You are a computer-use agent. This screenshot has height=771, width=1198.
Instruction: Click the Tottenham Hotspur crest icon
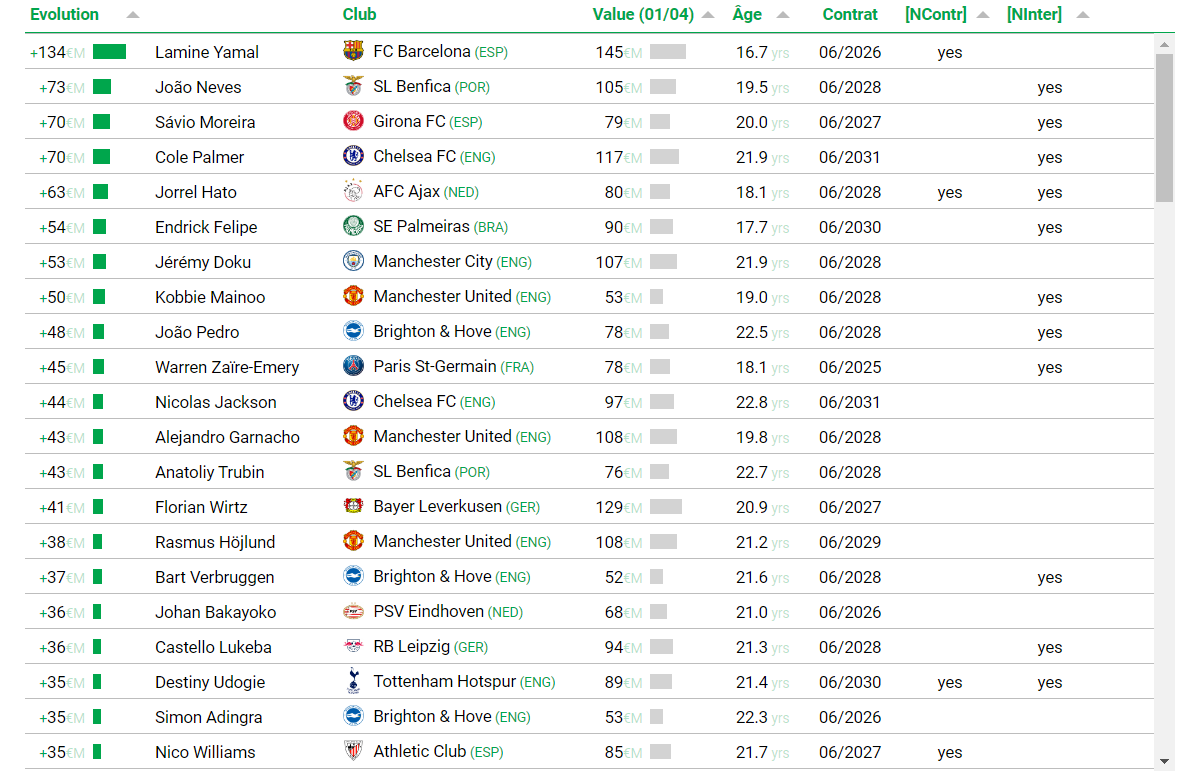pos(353,681)
